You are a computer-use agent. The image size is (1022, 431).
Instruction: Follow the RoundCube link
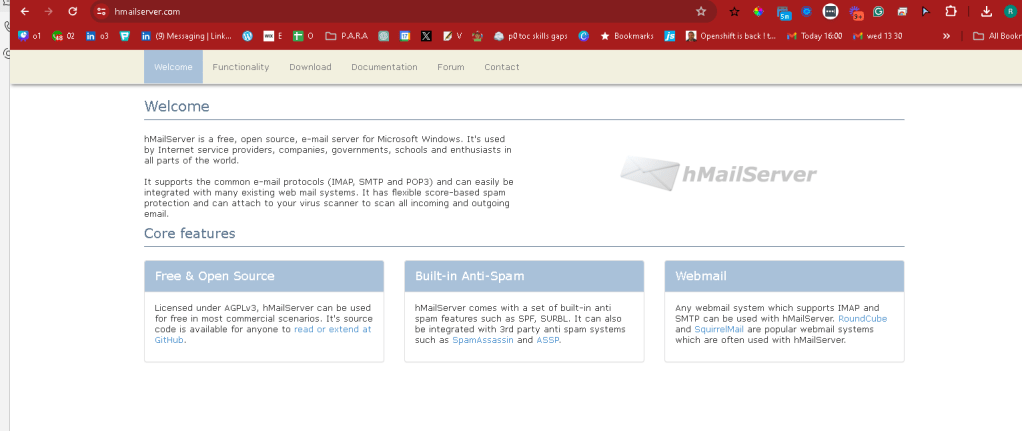862,319
